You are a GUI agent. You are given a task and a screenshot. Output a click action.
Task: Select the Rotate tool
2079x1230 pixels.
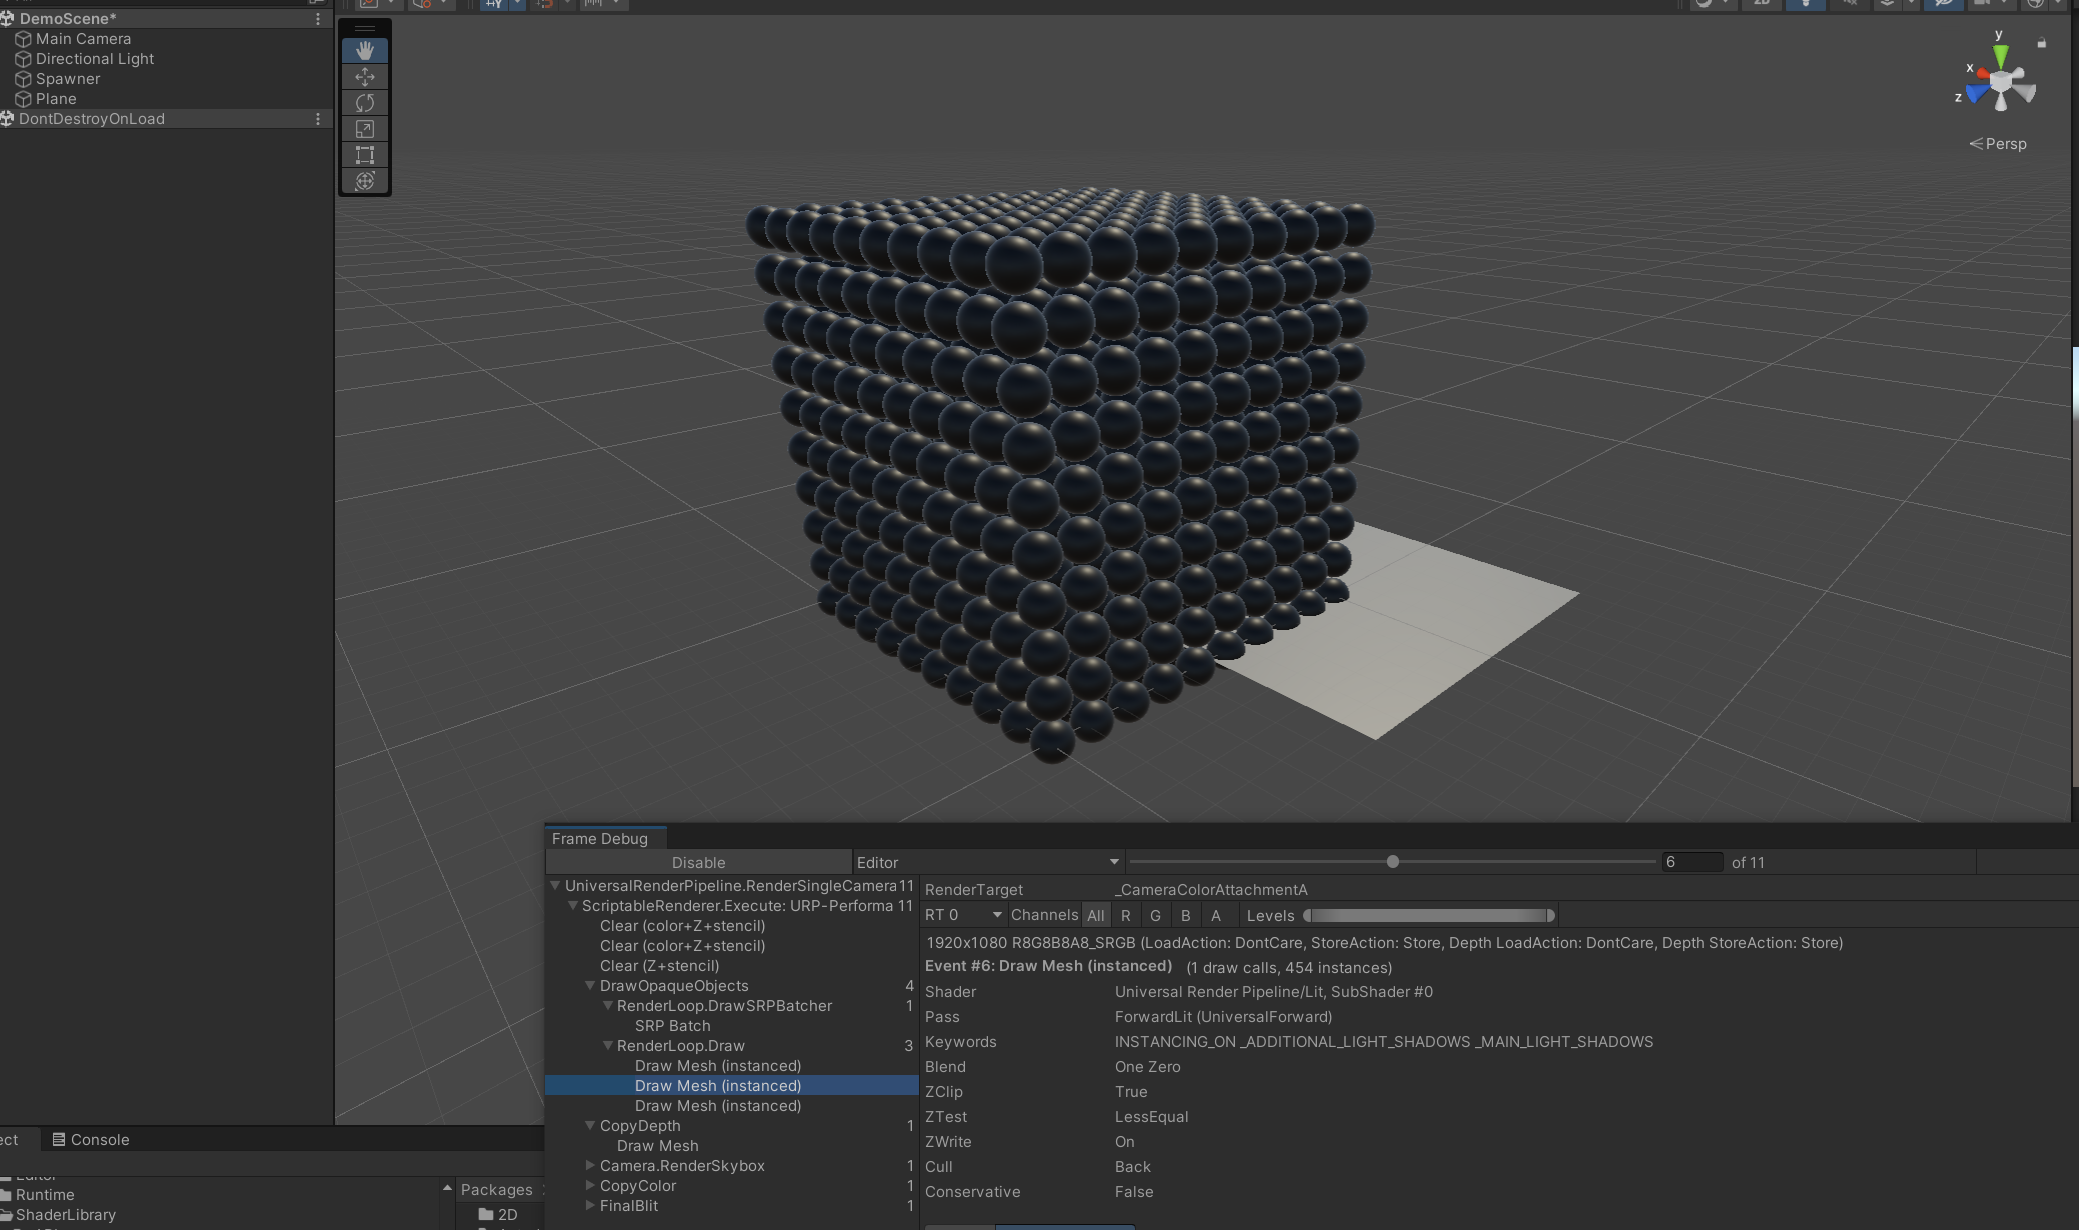365,102
